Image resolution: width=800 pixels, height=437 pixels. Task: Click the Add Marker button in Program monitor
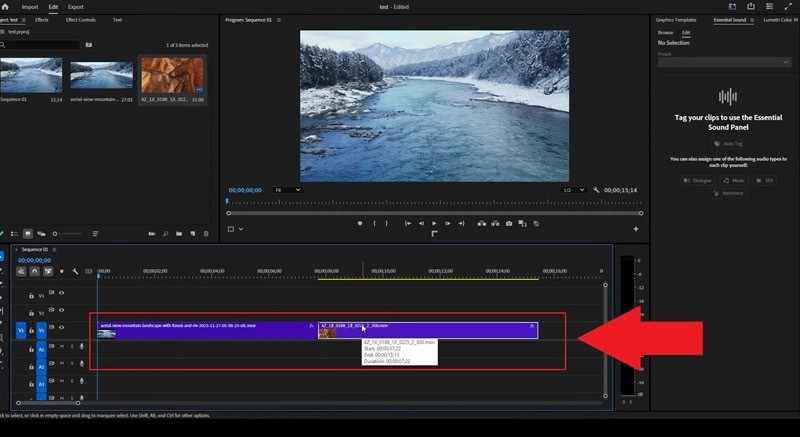[360, 223]
